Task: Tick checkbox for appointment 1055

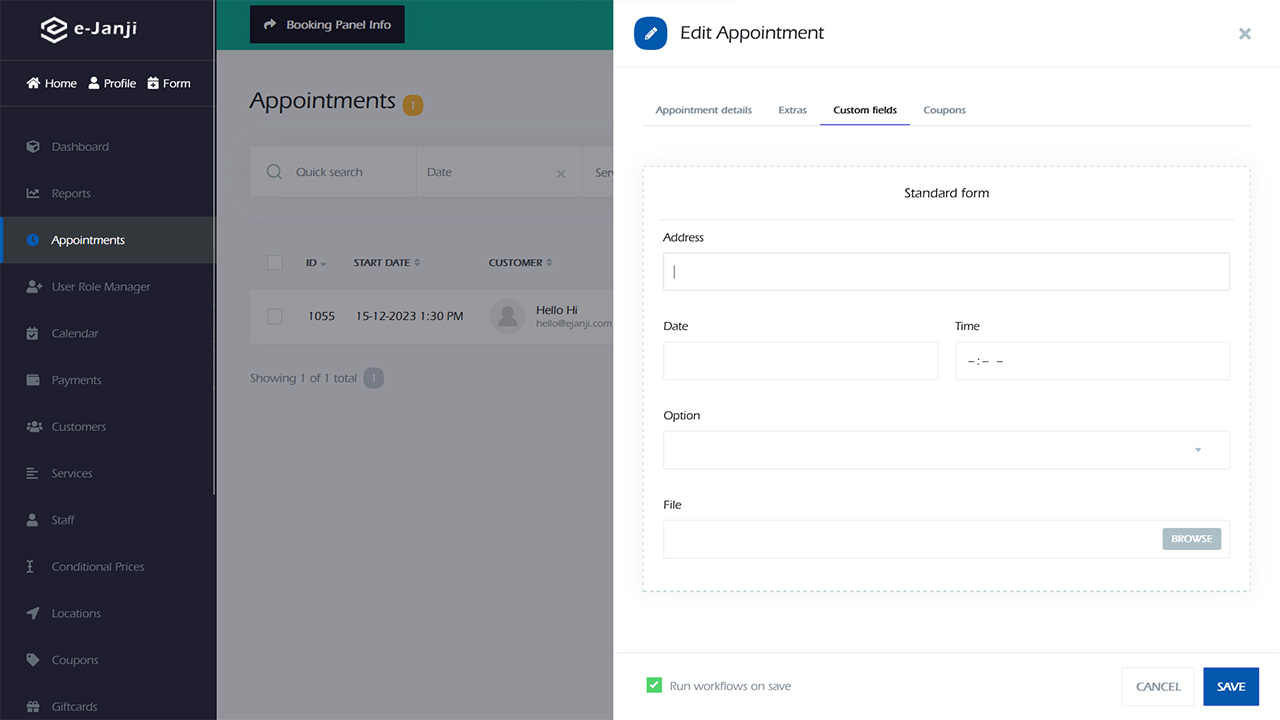Action: [x=275, y=316]
